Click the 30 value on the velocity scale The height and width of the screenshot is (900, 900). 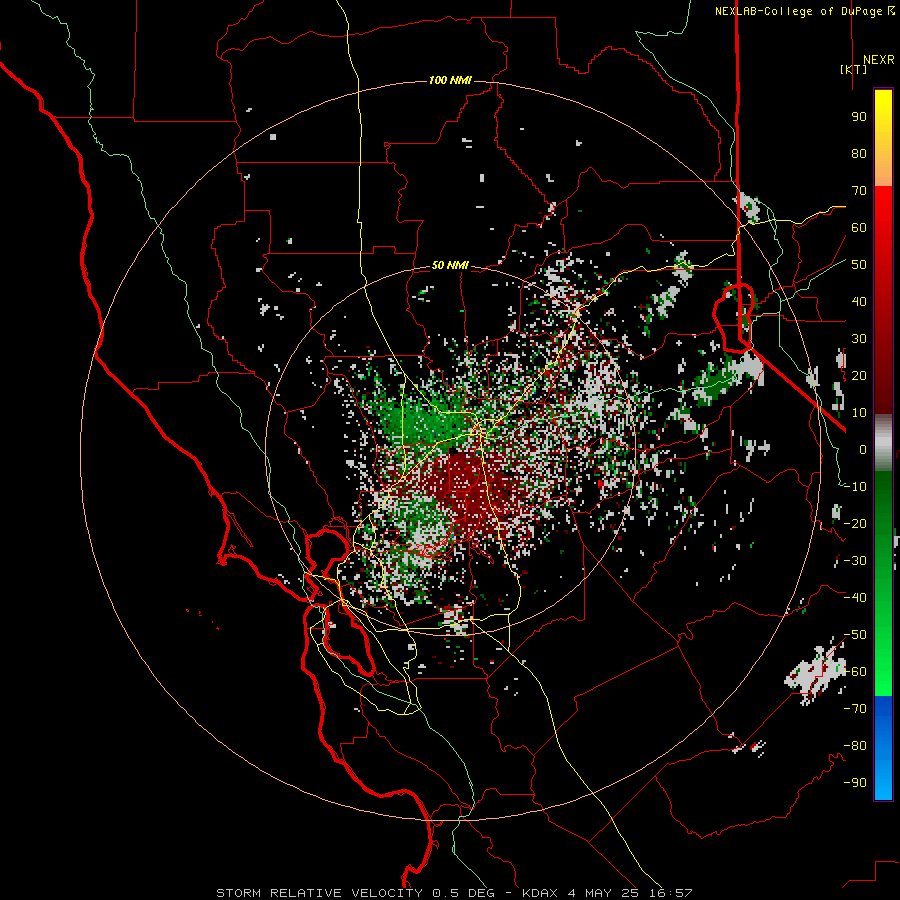point(859,339)
